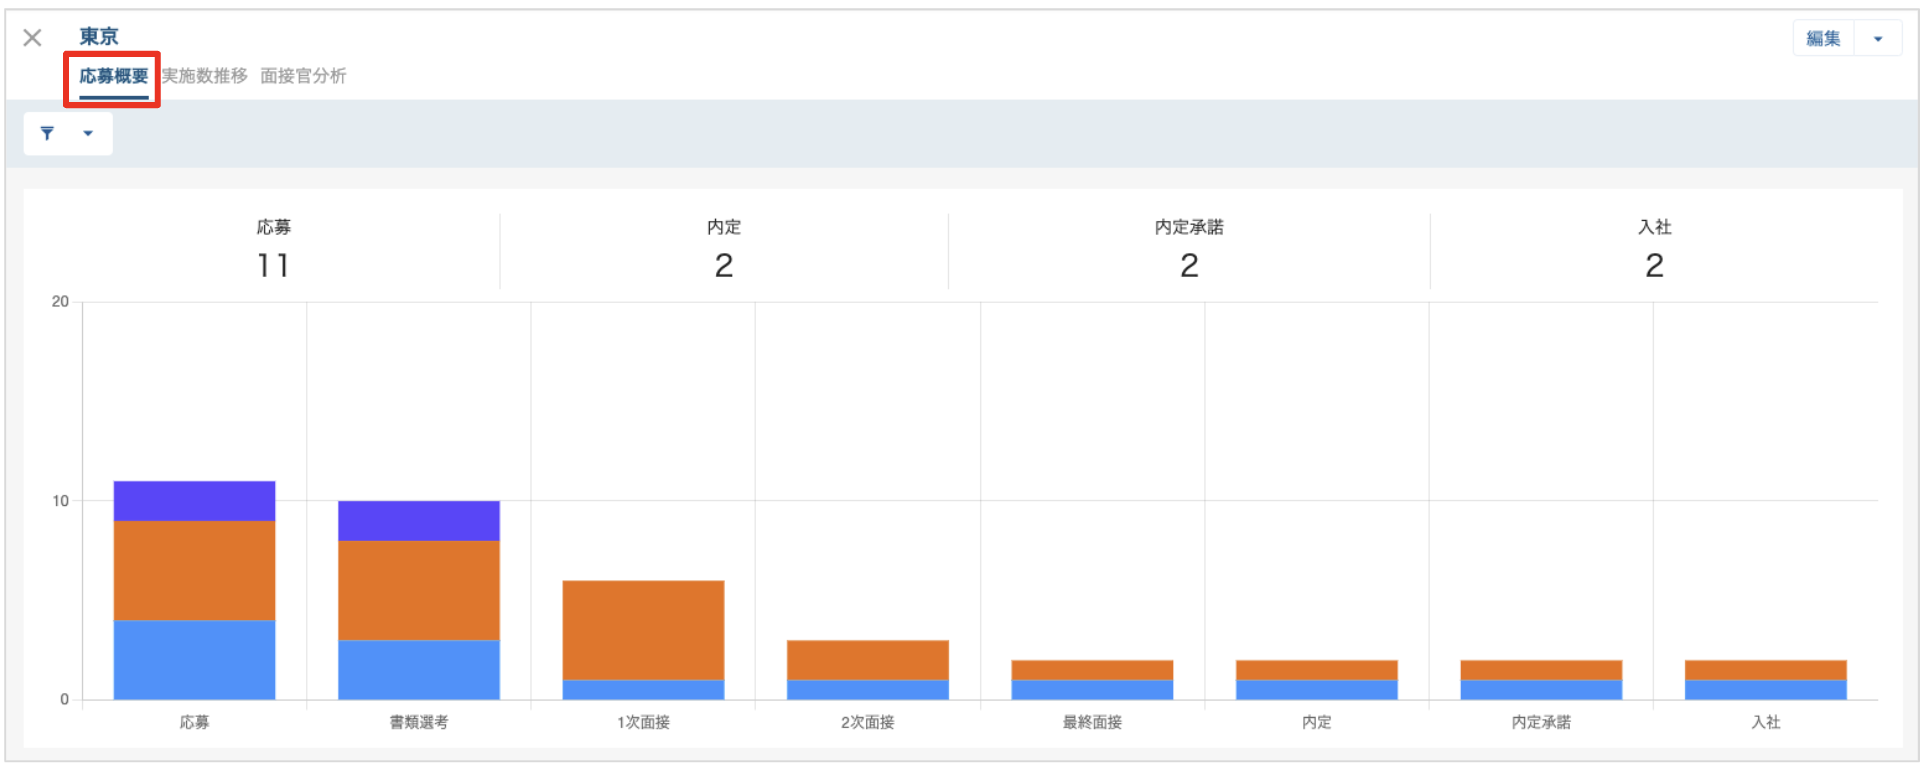This screenshot has height=772, width=1928.
Task: Click the 最終面接 bar in the chart
Action: click(1092, 679)
